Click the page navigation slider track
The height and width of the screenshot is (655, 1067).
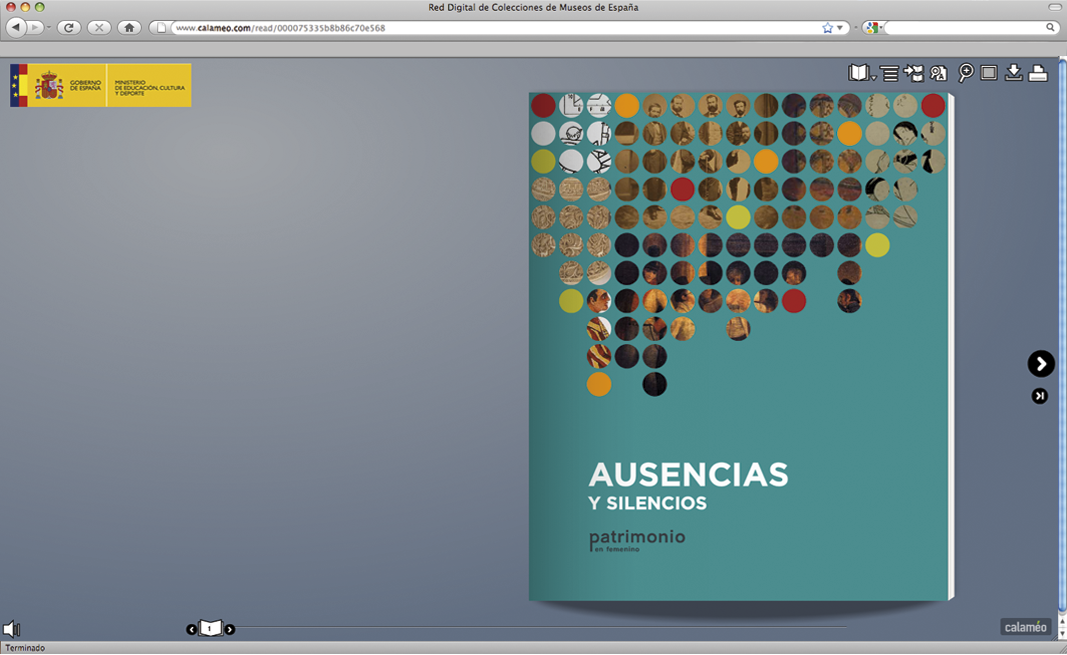[x=540, y=628]
